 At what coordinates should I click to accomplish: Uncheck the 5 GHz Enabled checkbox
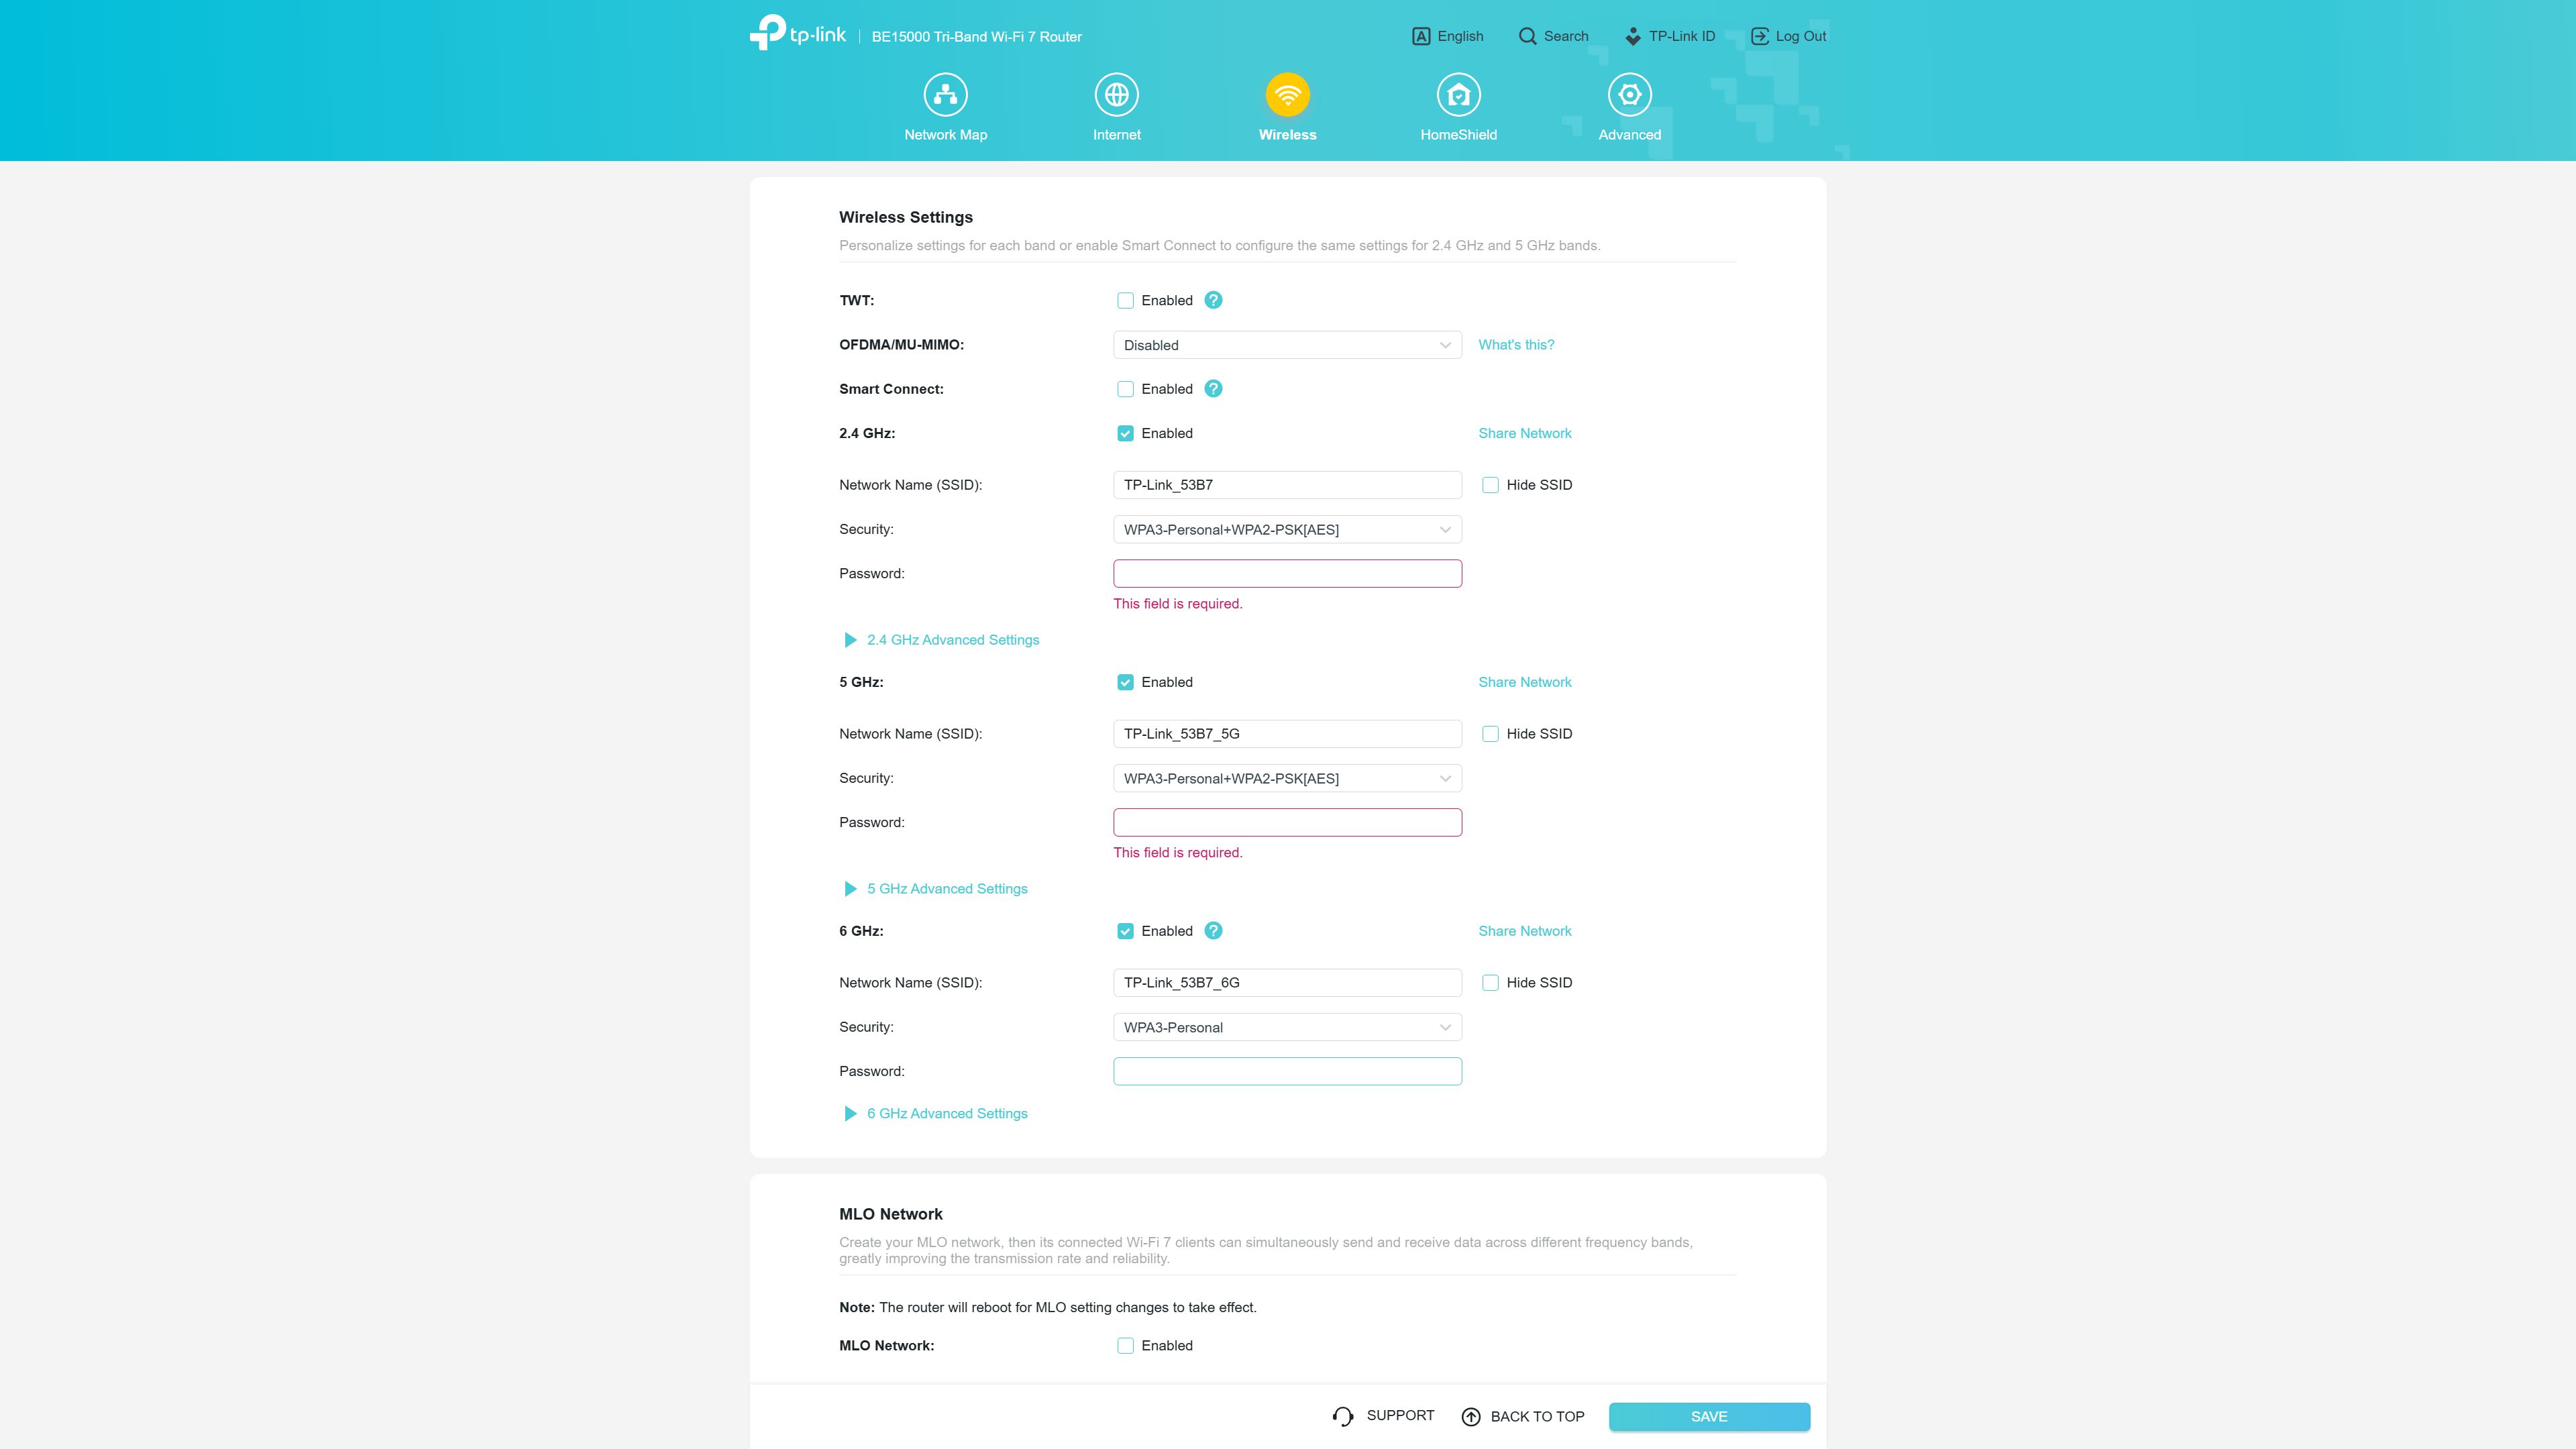click(1125, 682)
